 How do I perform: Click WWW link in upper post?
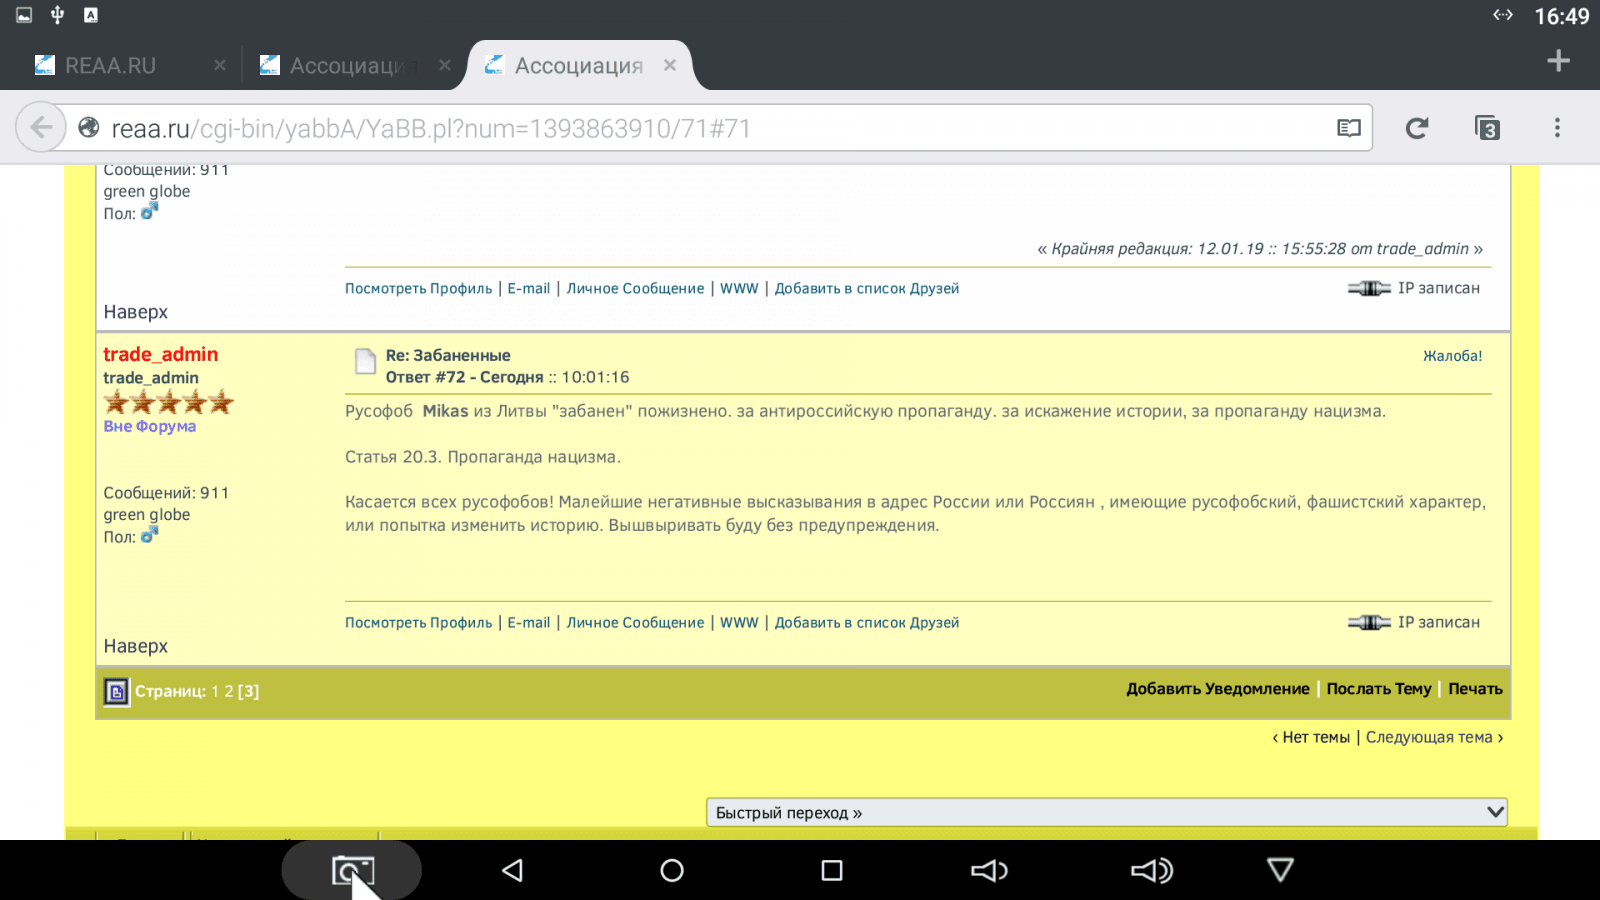point(739,288)
